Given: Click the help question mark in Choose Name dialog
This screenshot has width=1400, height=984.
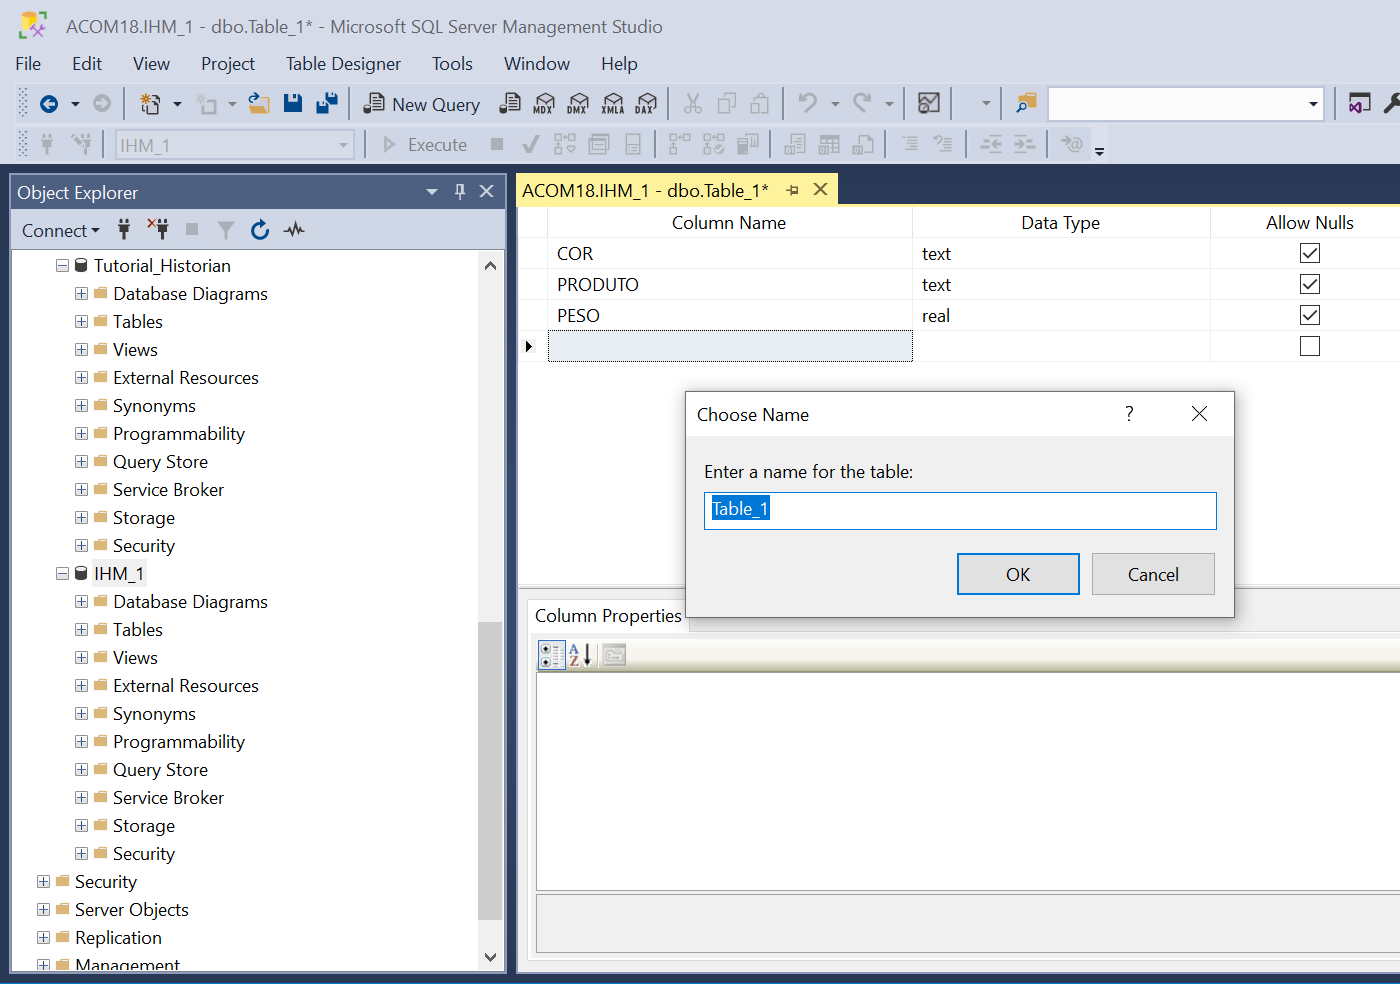Looking at the screenshot, I should coord(1129,414).
